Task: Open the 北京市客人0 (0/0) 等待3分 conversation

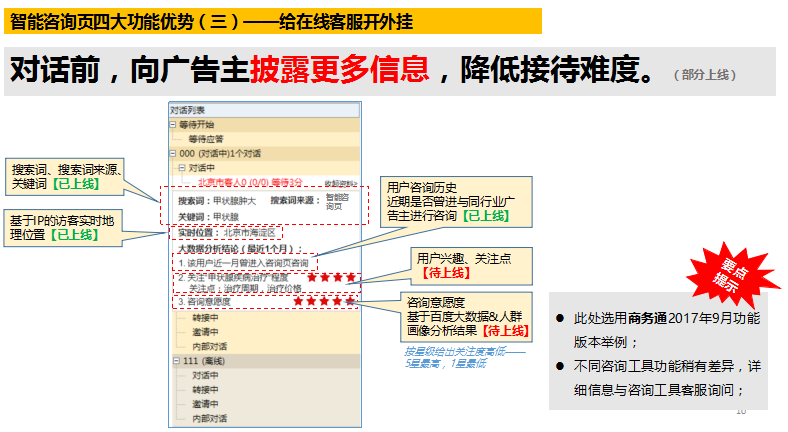Action: pos(250,182)
